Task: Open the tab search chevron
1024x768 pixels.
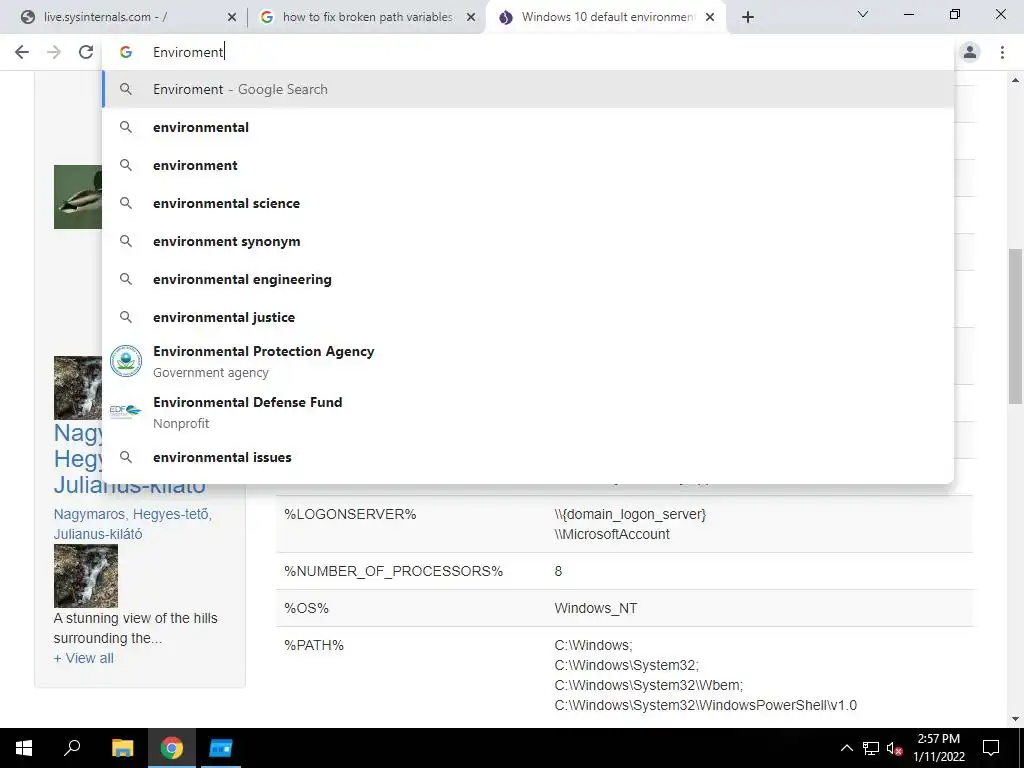Action: 863,14
